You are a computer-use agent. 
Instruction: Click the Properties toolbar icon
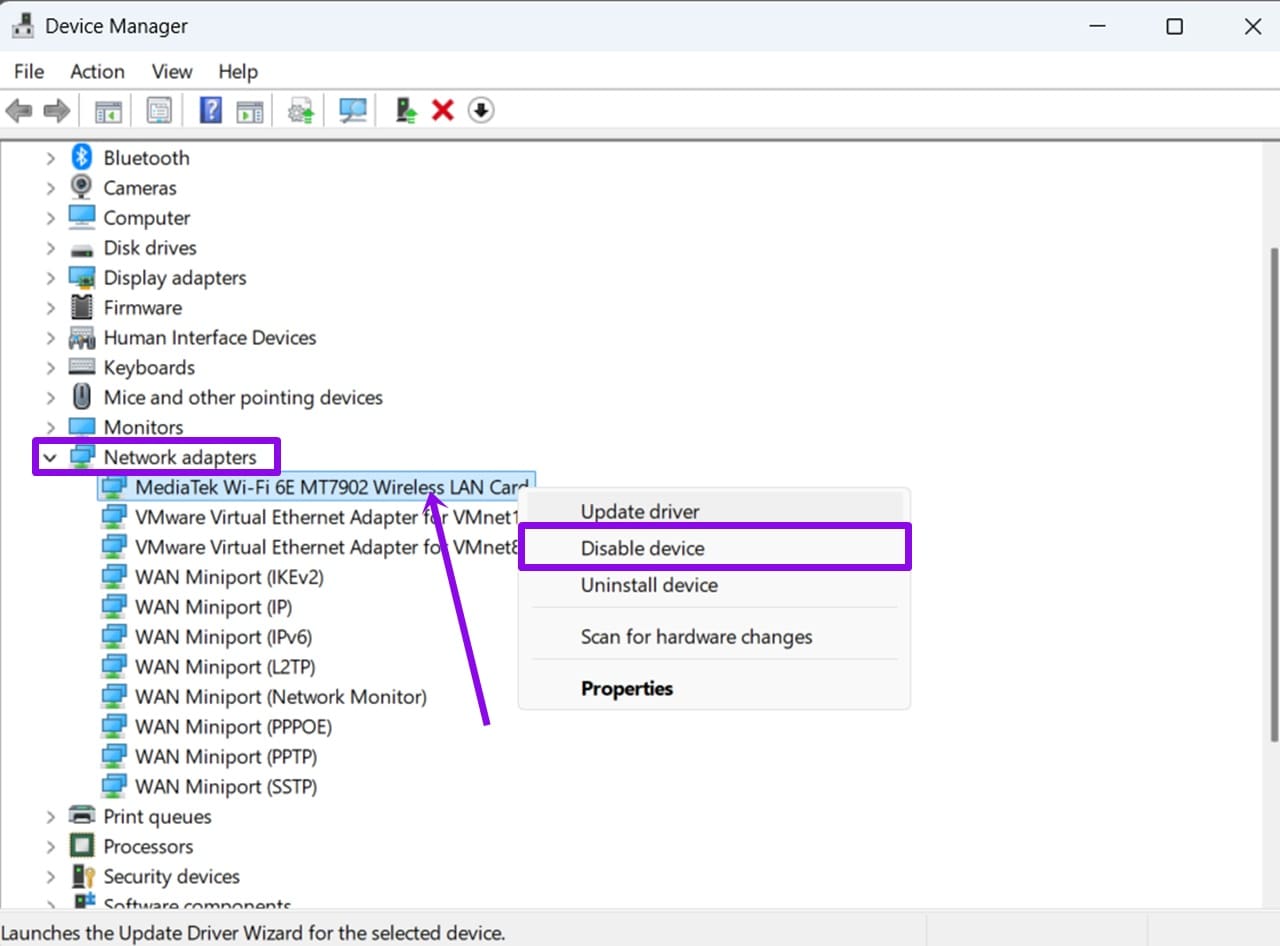(x=159, y=110)
